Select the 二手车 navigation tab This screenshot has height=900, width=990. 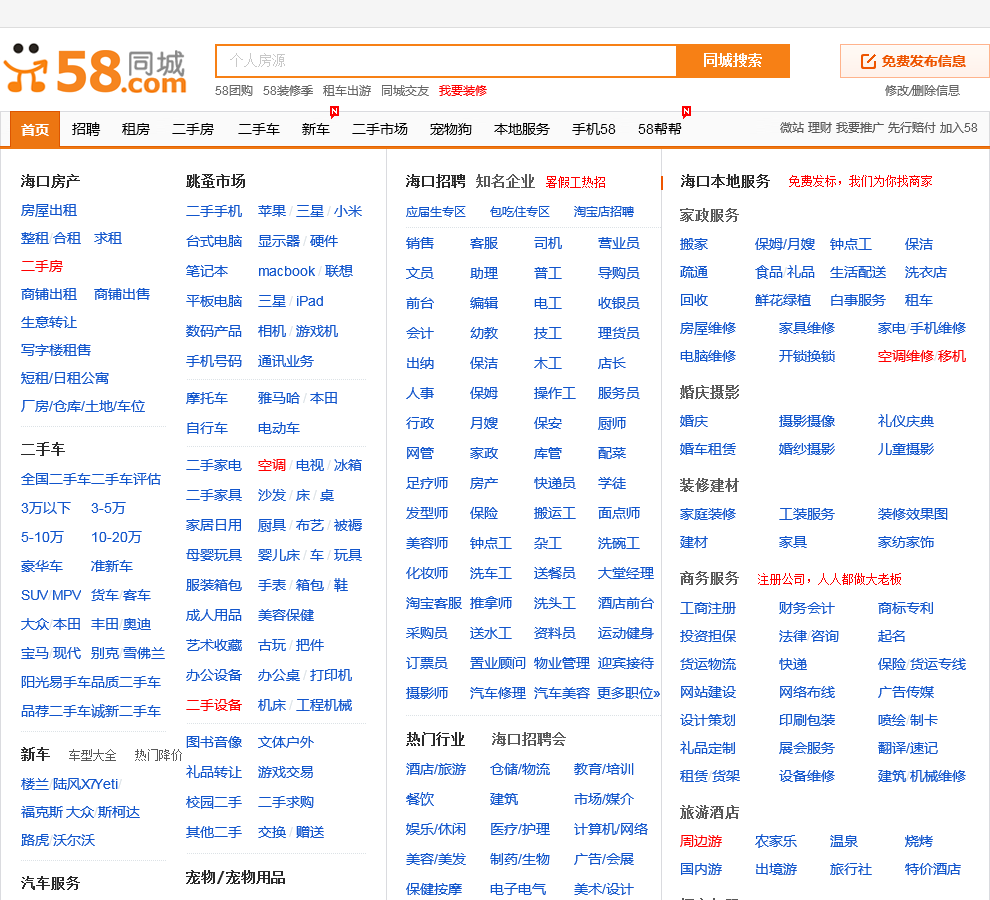point(259,129)
